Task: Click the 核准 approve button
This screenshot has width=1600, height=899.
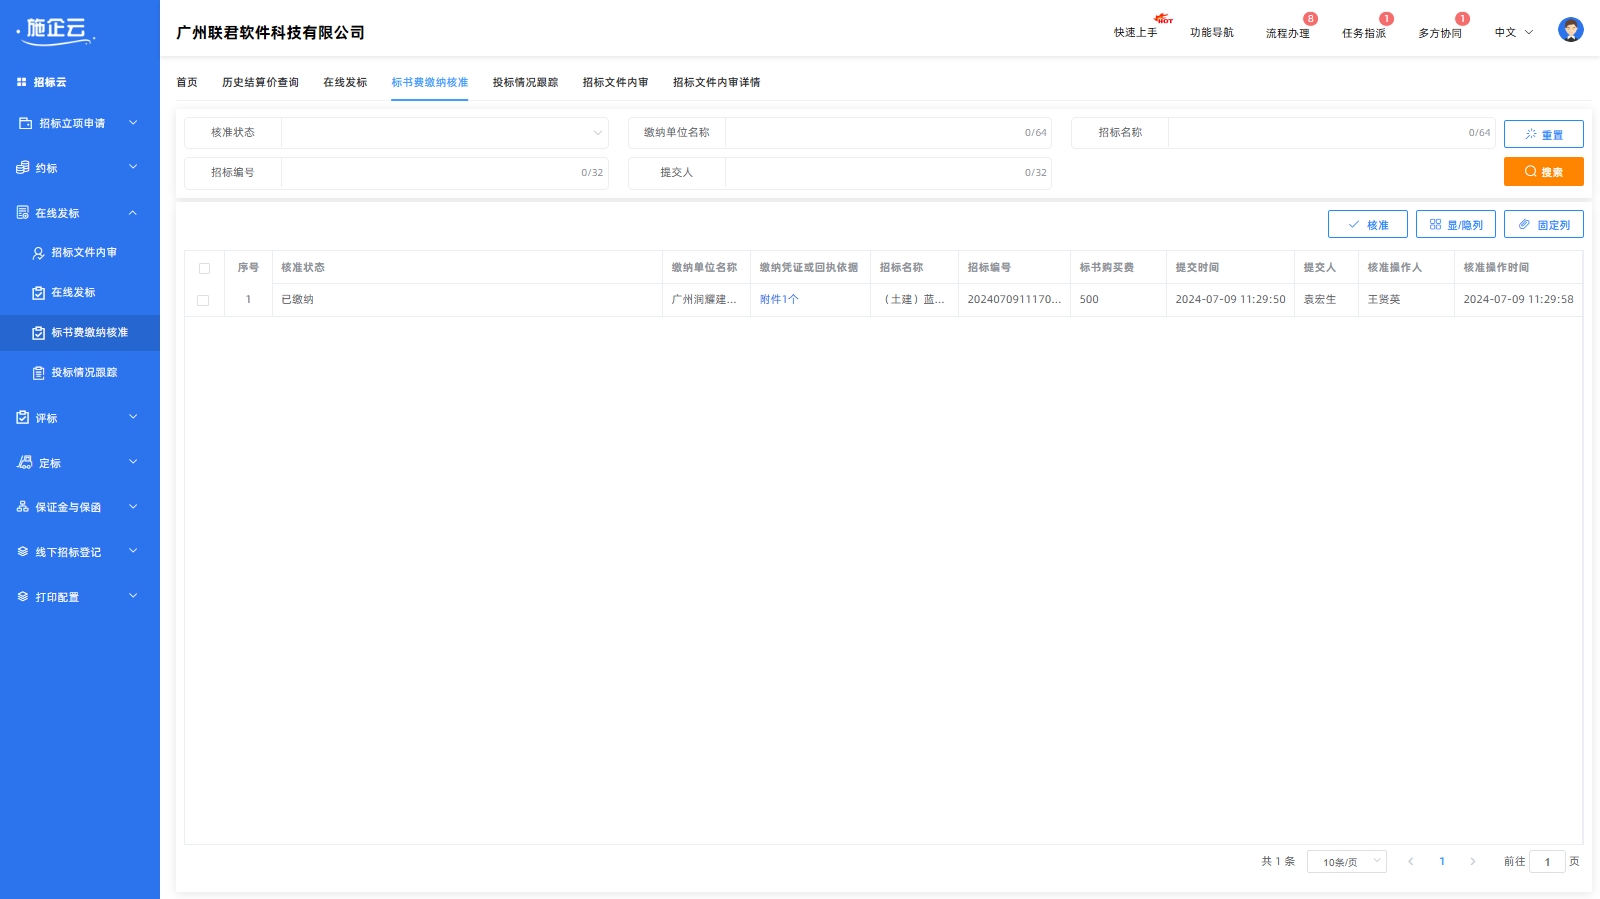Action: [x=1367, y=224]
